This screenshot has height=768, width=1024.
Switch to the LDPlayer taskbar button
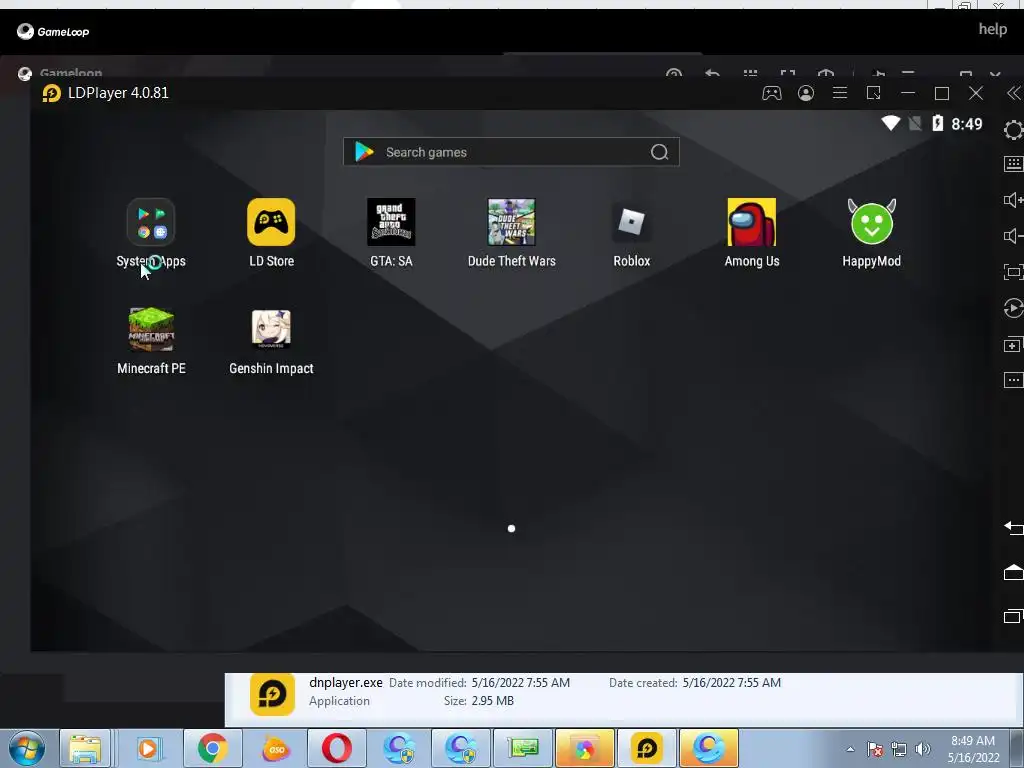pyautogui.click(x=647, y=748)
